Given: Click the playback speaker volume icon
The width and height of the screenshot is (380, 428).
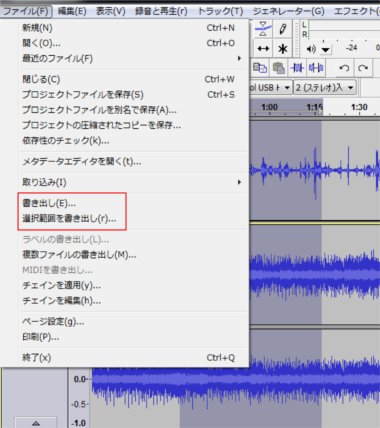Looking at the screenshot, I should point(311,49).
